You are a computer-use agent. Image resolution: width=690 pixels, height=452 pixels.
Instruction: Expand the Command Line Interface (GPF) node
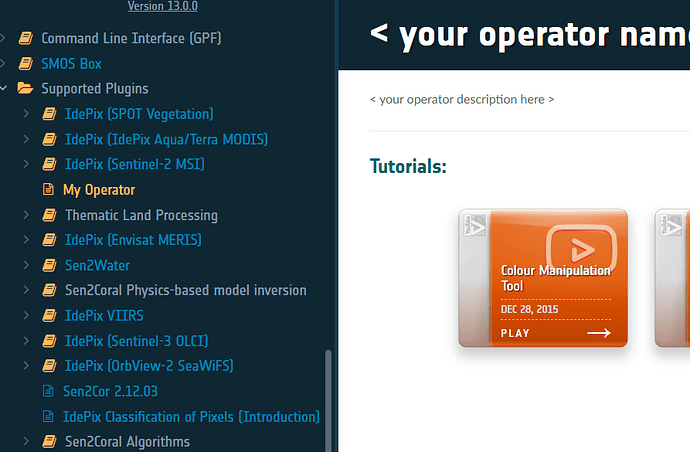coord(3,38)
